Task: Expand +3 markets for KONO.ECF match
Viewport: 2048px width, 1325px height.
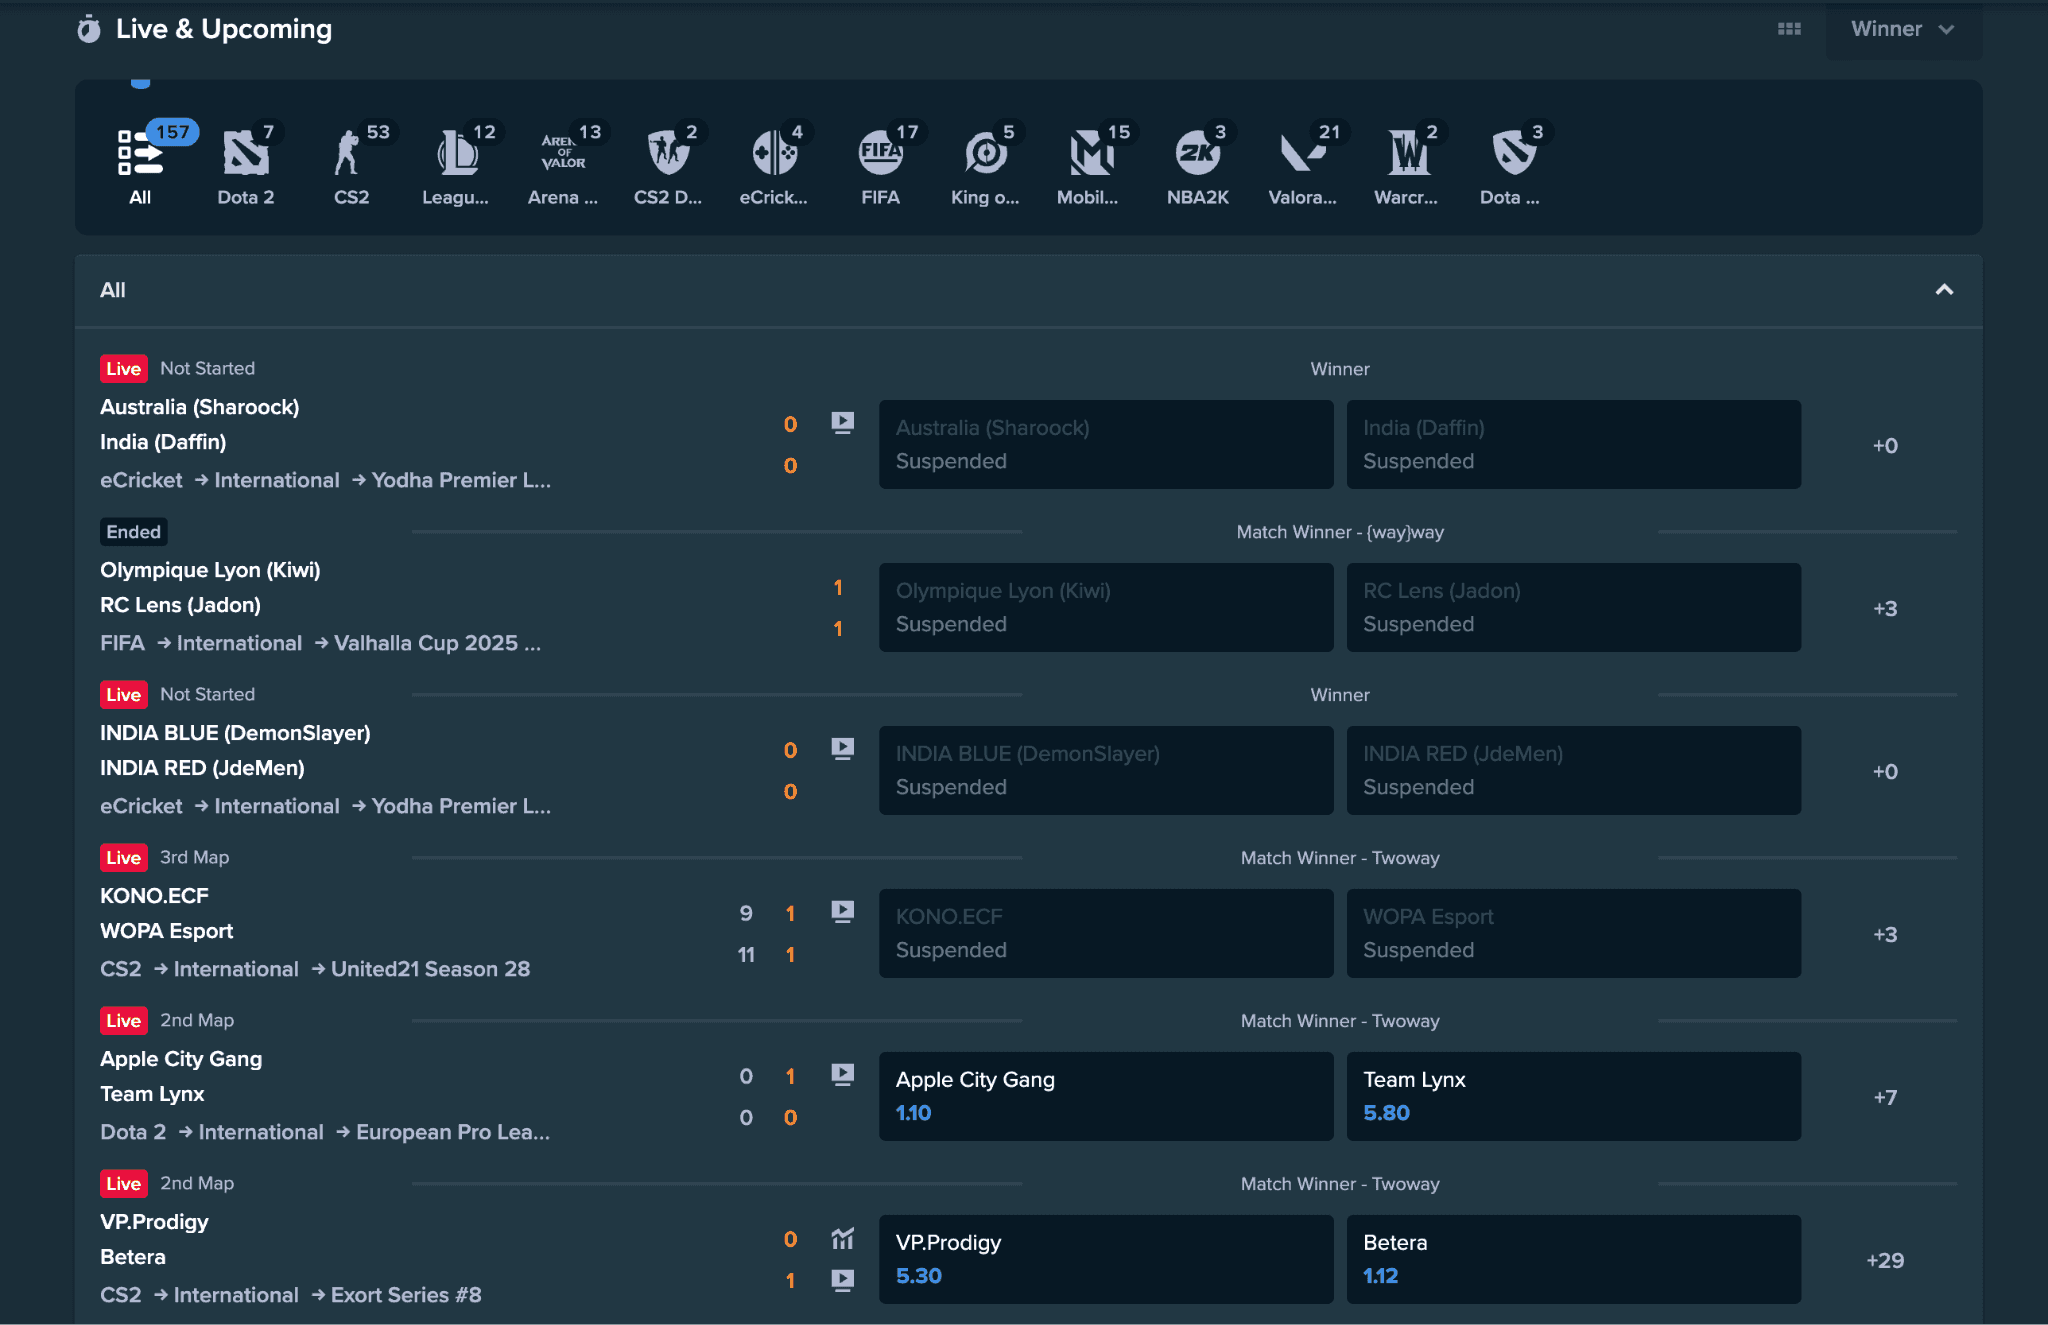Action: pyautogui.click(x=1885, y=934)
